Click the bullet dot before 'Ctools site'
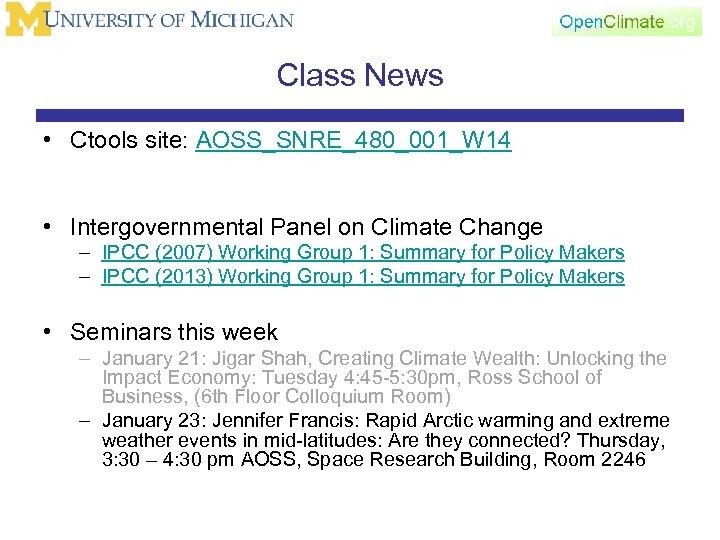720x540 pixels. pos(48,141)
